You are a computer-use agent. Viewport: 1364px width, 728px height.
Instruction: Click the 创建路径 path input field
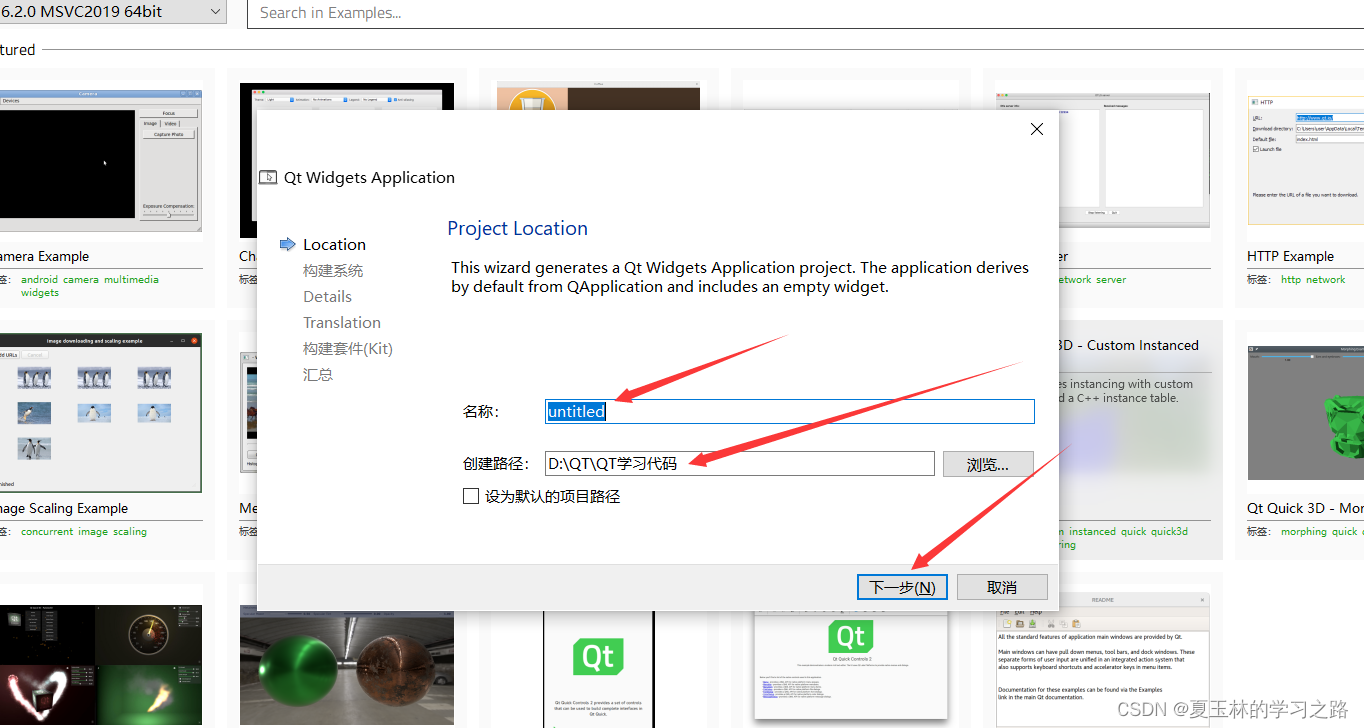740,464
